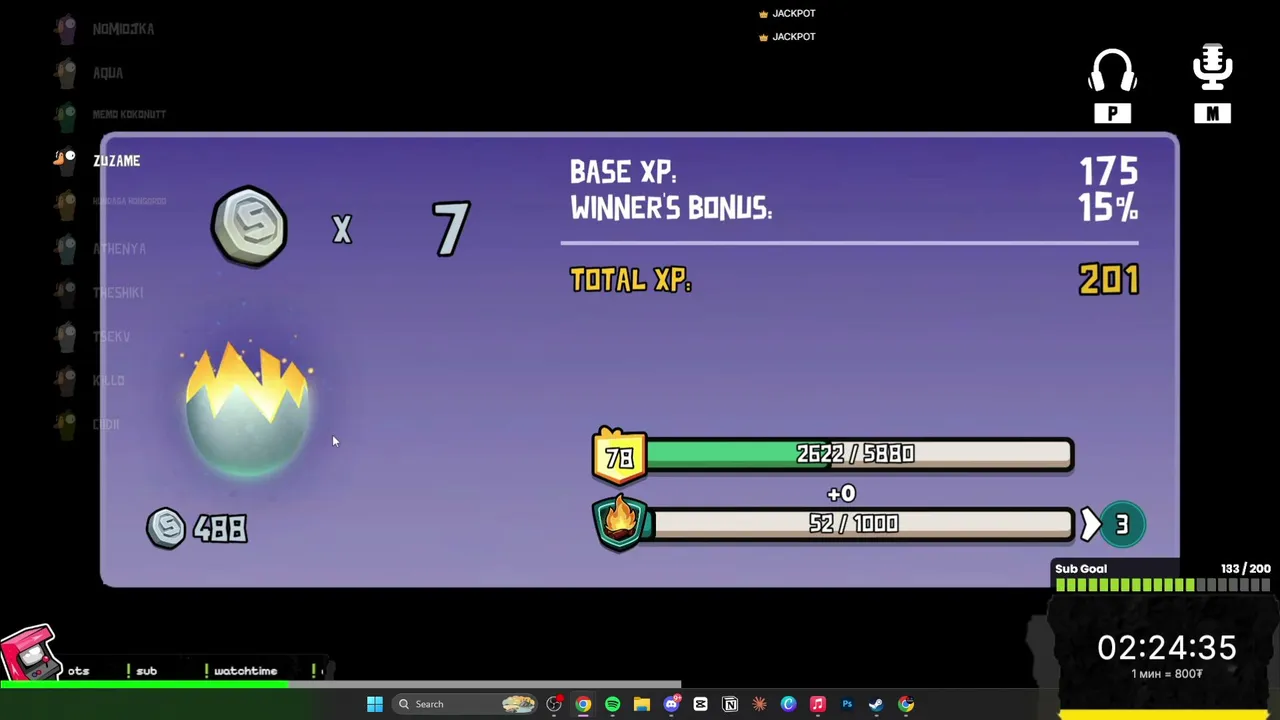Screen dimensions: 1280x720
Task: Toggle the M microphone key indicator
Action: point(1212,113)
